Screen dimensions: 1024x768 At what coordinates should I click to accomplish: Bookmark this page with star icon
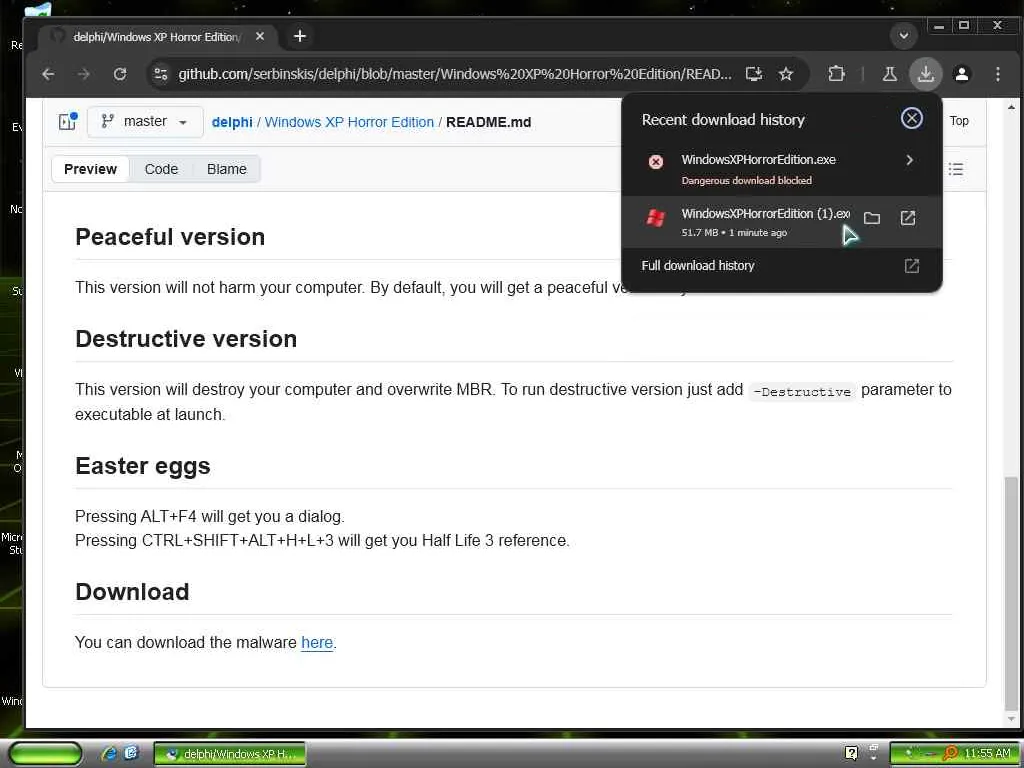click(786, 74)
